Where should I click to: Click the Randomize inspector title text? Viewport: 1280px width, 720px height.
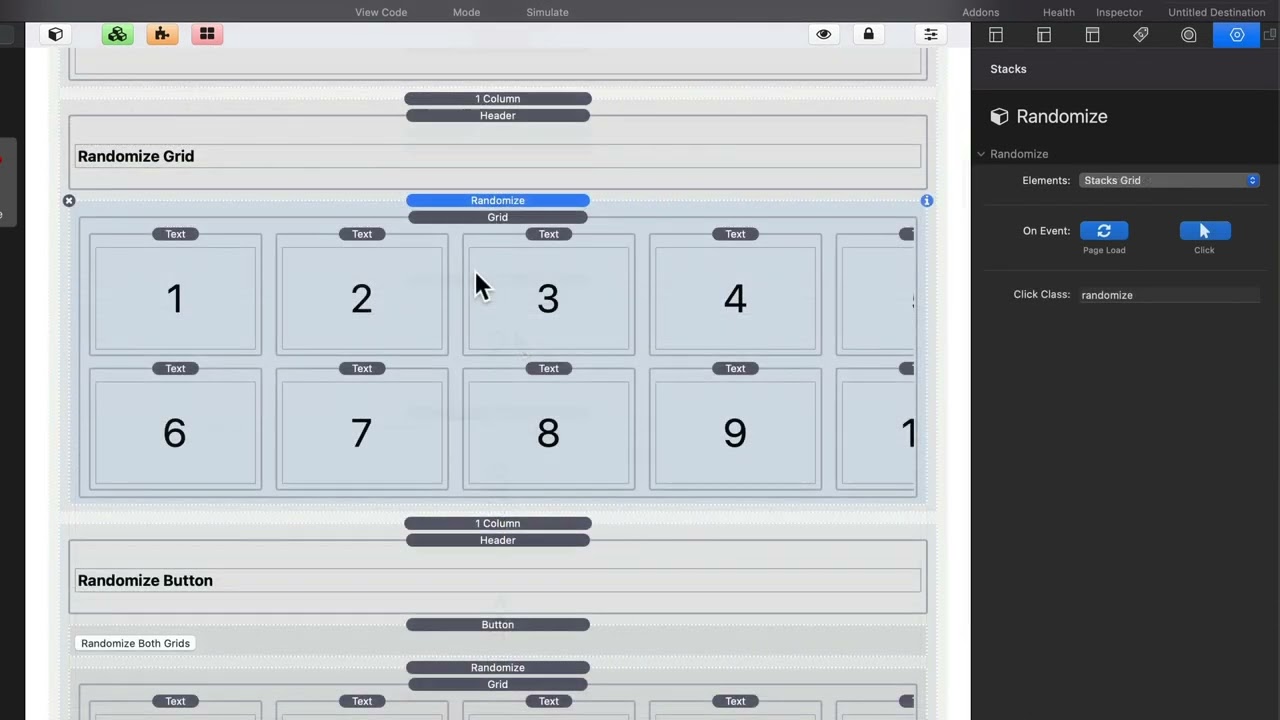1062,117
